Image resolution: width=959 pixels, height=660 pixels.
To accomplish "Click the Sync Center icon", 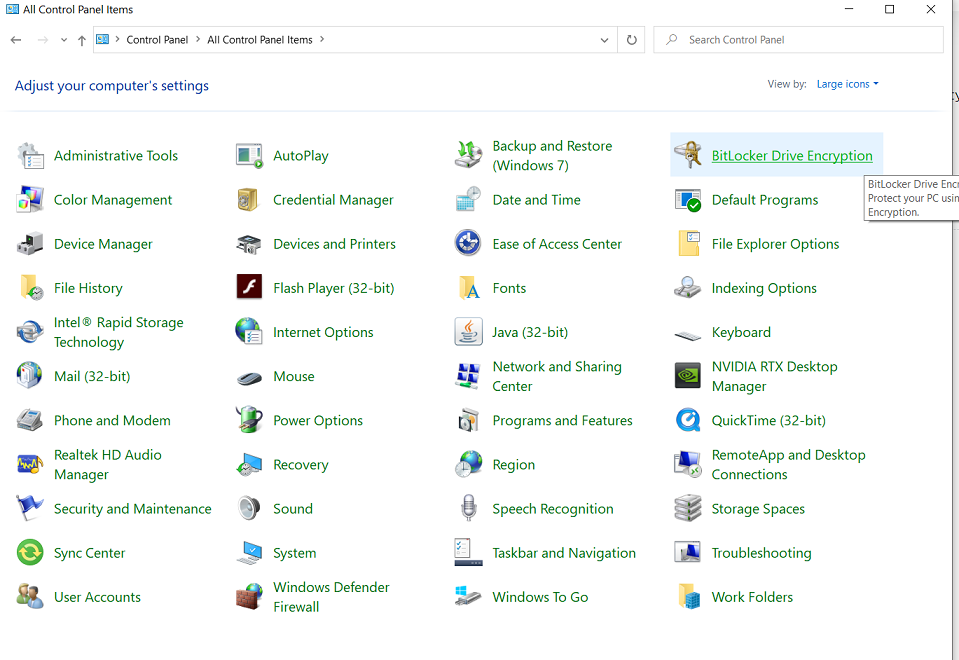I will click(x=30, y=553).
